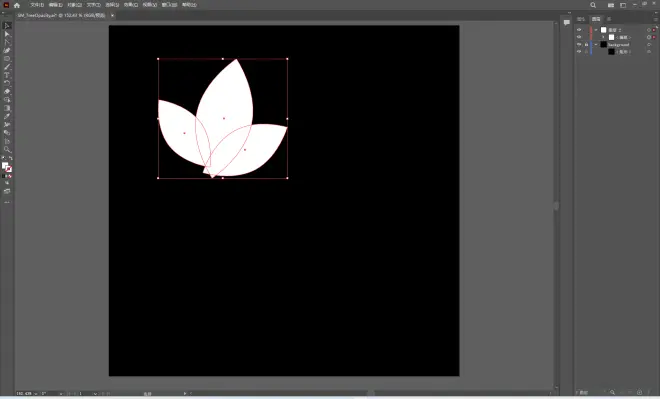
Task: Swap fill and stroke colors
Action: (11, 159)
